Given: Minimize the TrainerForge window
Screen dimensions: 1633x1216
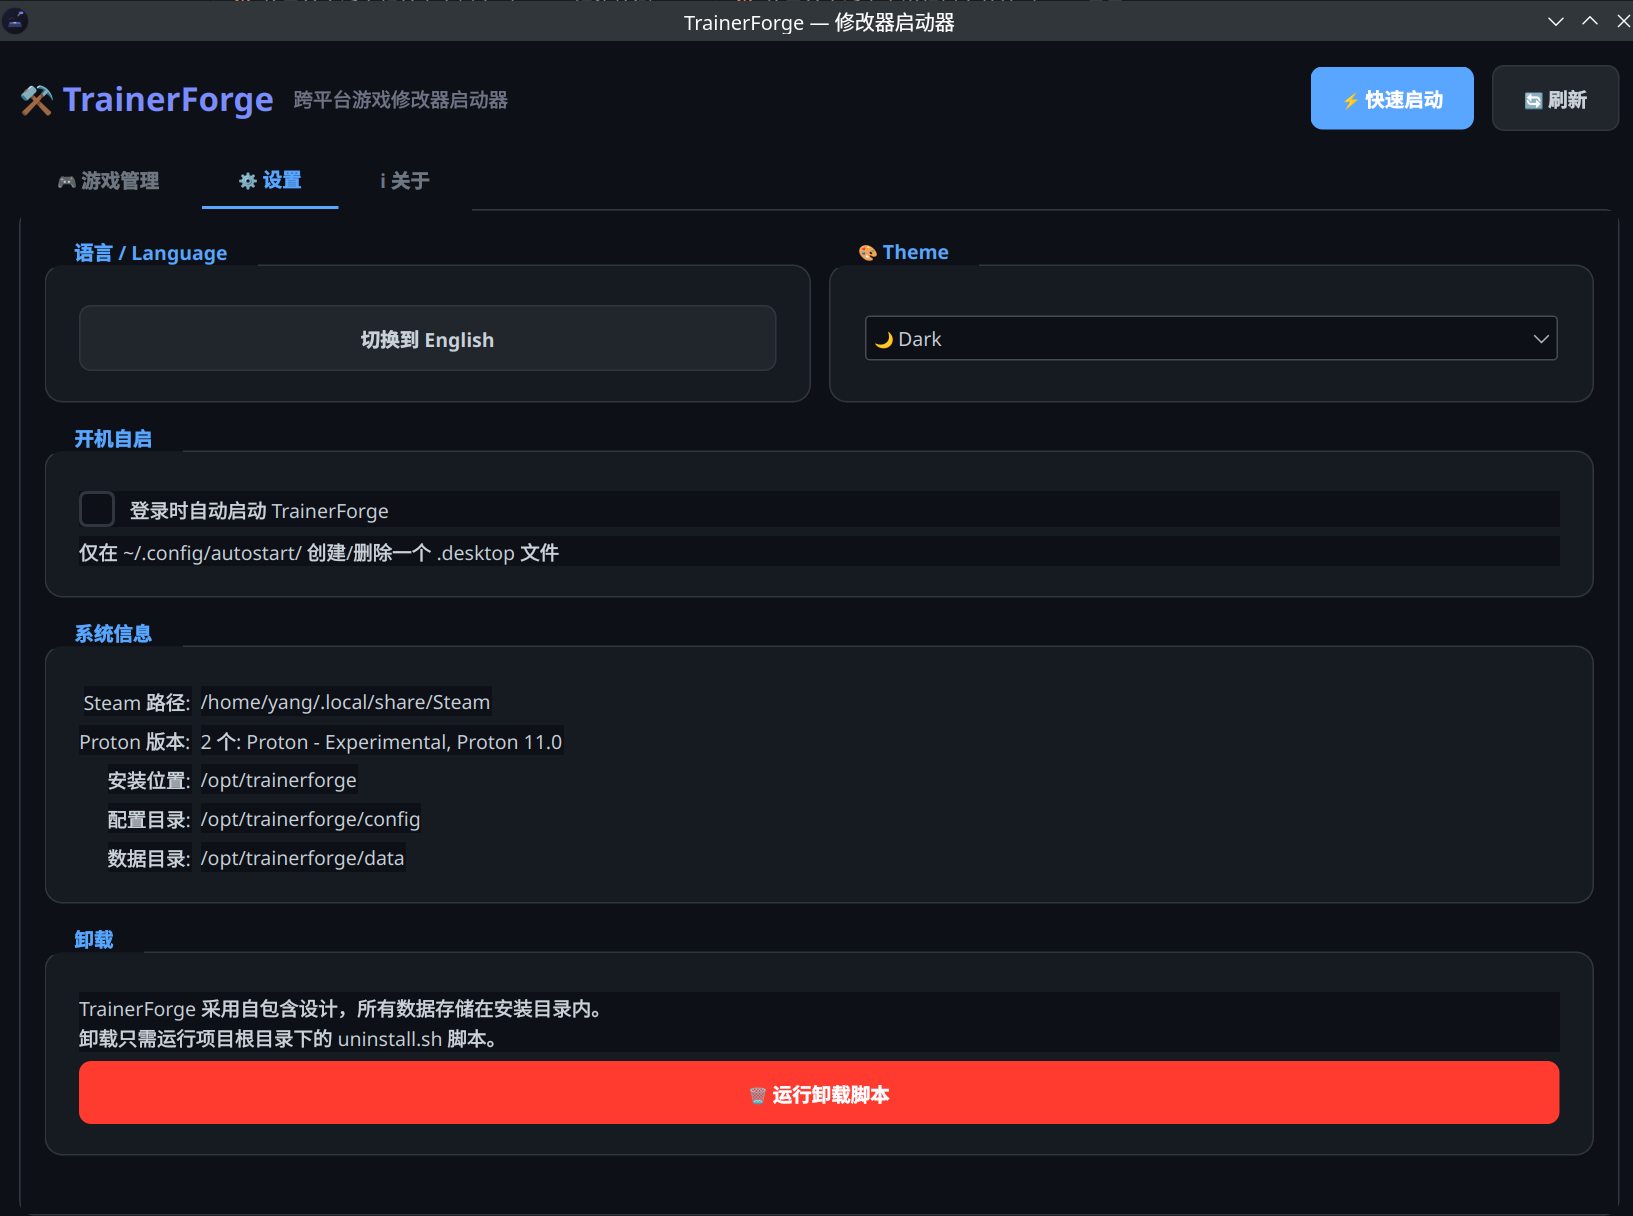Looking at the screenshot, I should (x=1556, y=21).
